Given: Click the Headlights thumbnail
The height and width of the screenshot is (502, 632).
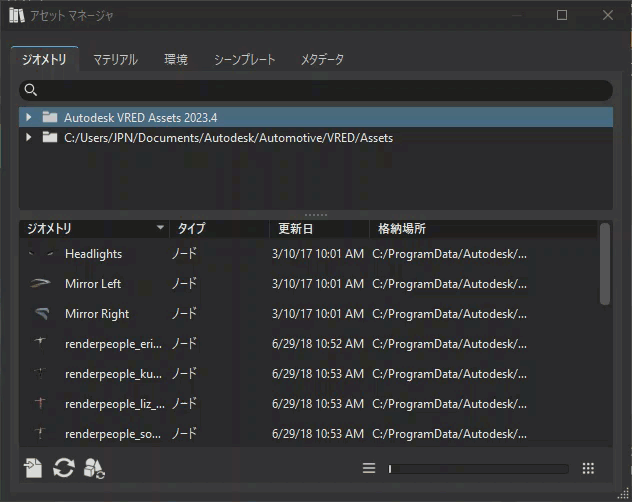Looking at the screenshot, I should [41, 254].
